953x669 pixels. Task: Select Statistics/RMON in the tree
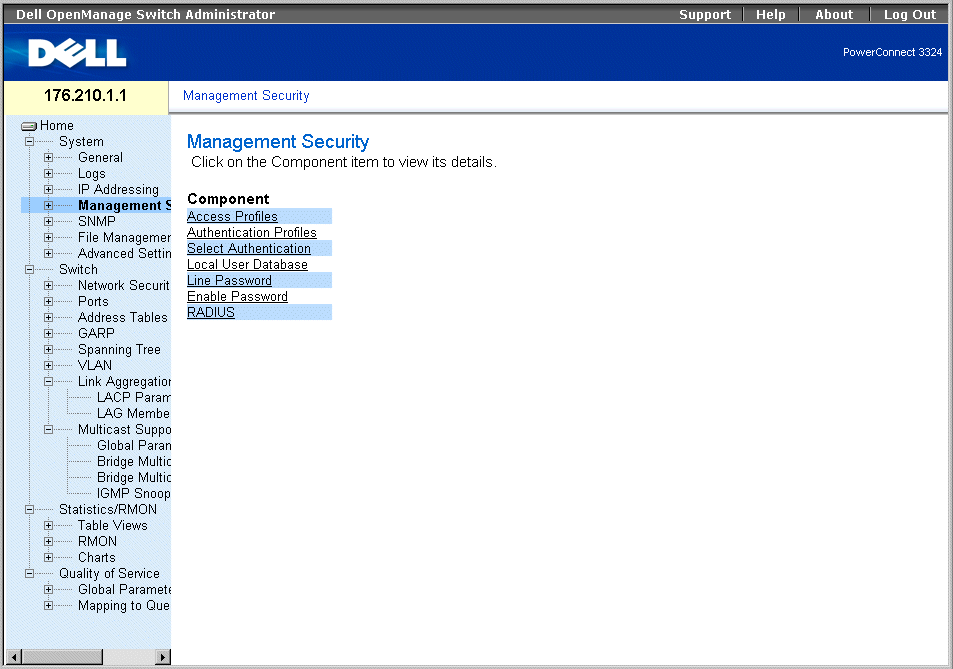(108, 510)
